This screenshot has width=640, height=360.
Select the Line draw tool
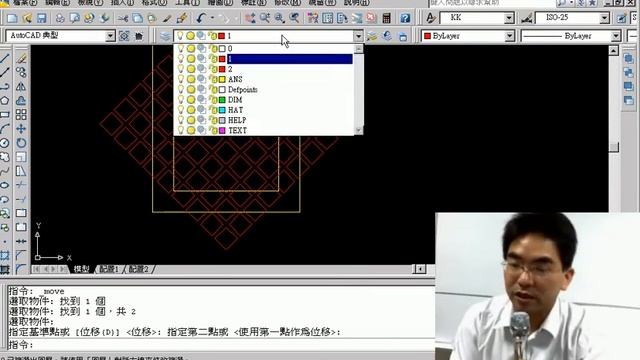pos(5,58)
